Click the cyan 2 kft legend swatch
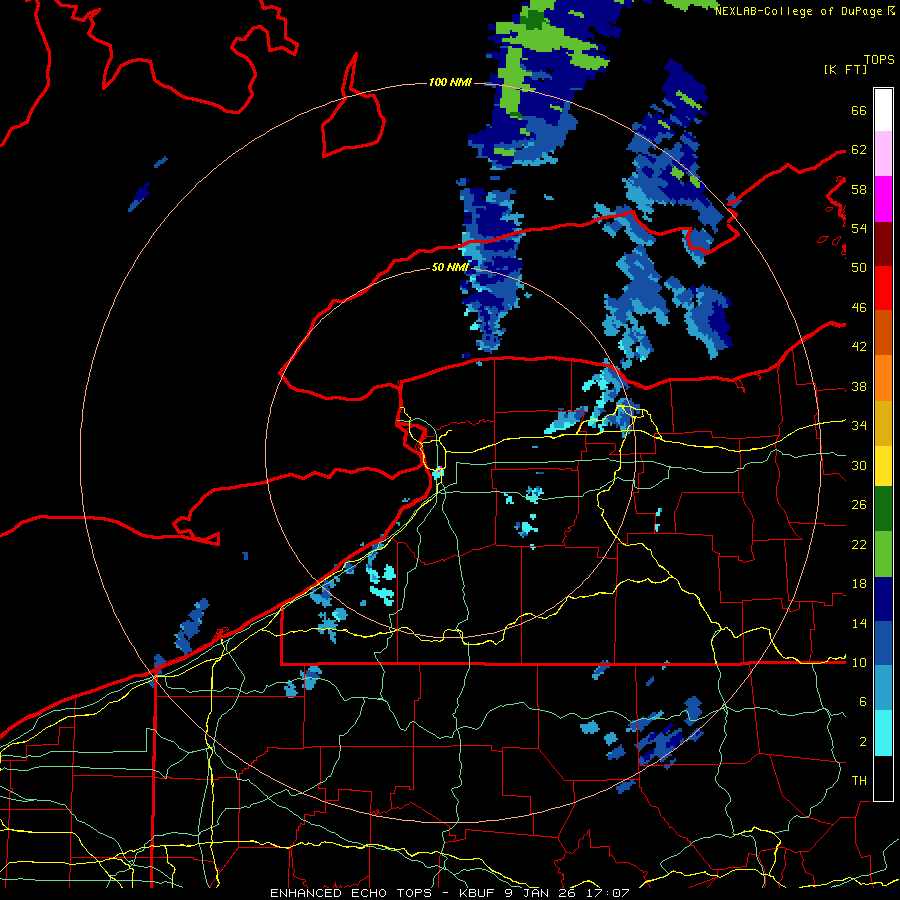Image resolution: width=900 pixels, height=900 pixels. tap(883, 733)
